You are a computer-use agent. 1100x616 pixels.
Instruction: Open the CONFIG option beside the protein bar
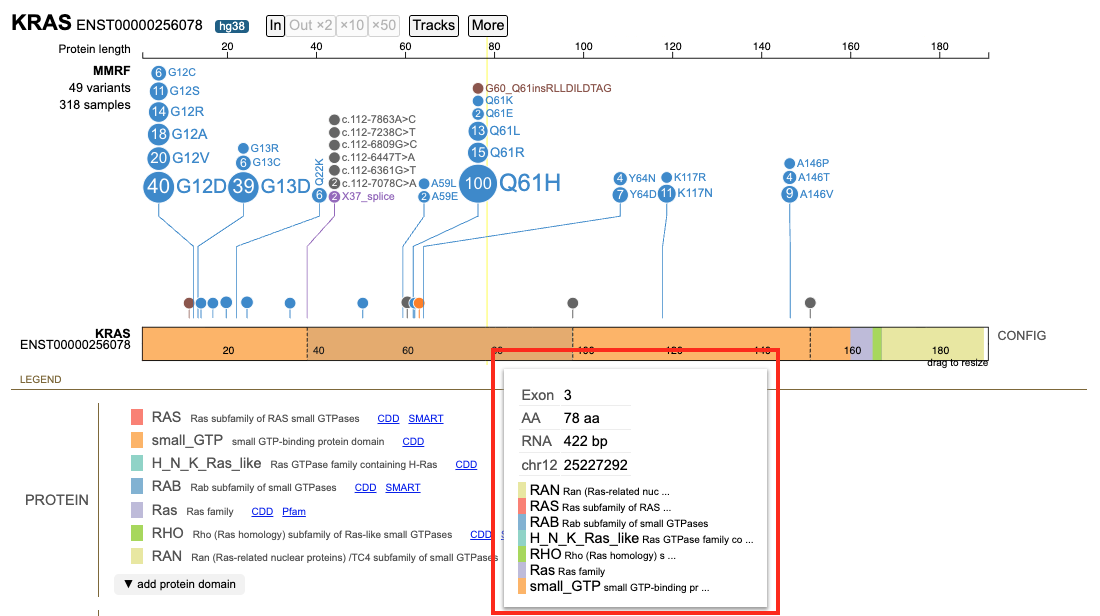point(1021,335)
